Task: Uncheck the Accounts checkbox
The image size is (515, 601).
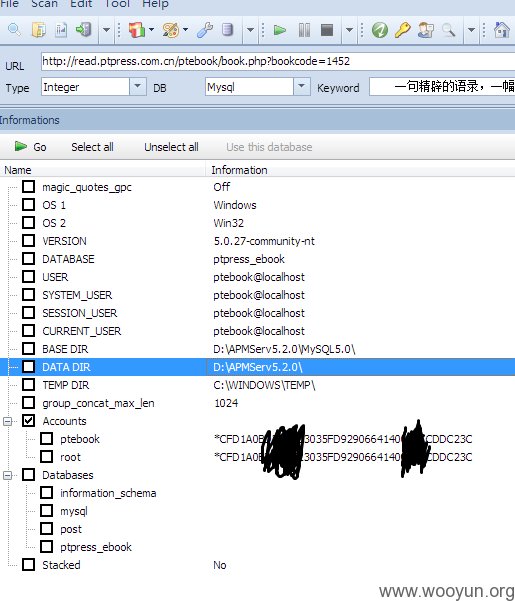Action: tap(28, 421)
